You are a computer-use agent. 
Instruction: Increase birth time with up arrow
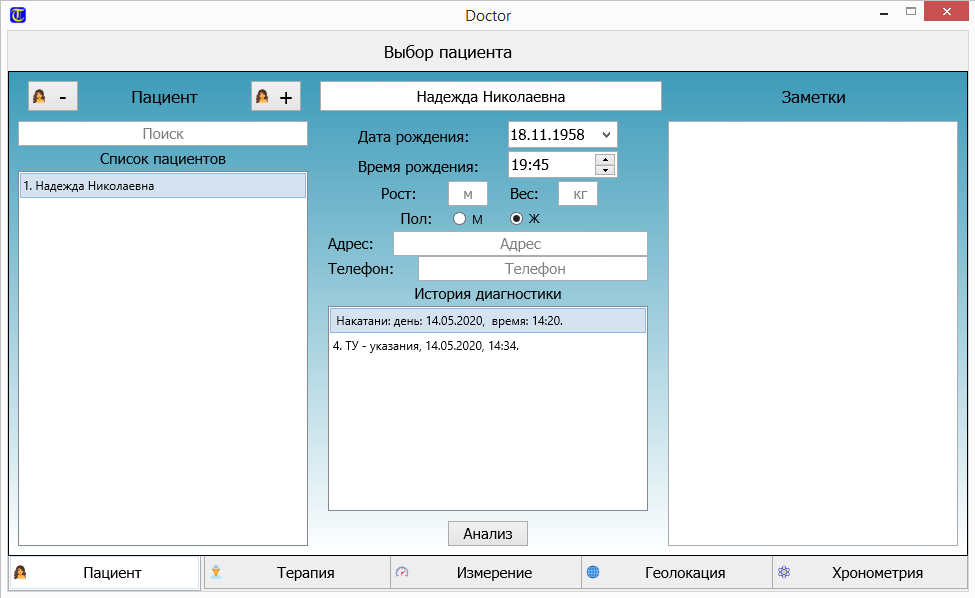click(x=605, y=159)
